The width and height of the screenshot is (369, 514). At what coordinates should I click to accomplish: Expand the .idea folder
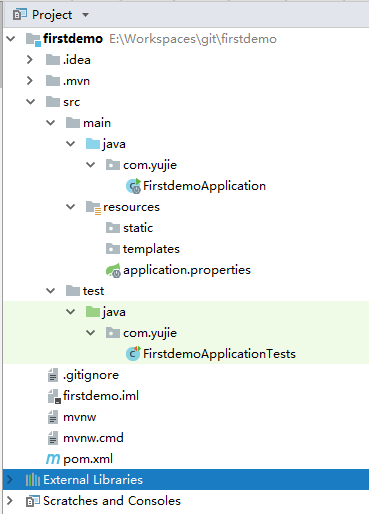pos(30,60)
